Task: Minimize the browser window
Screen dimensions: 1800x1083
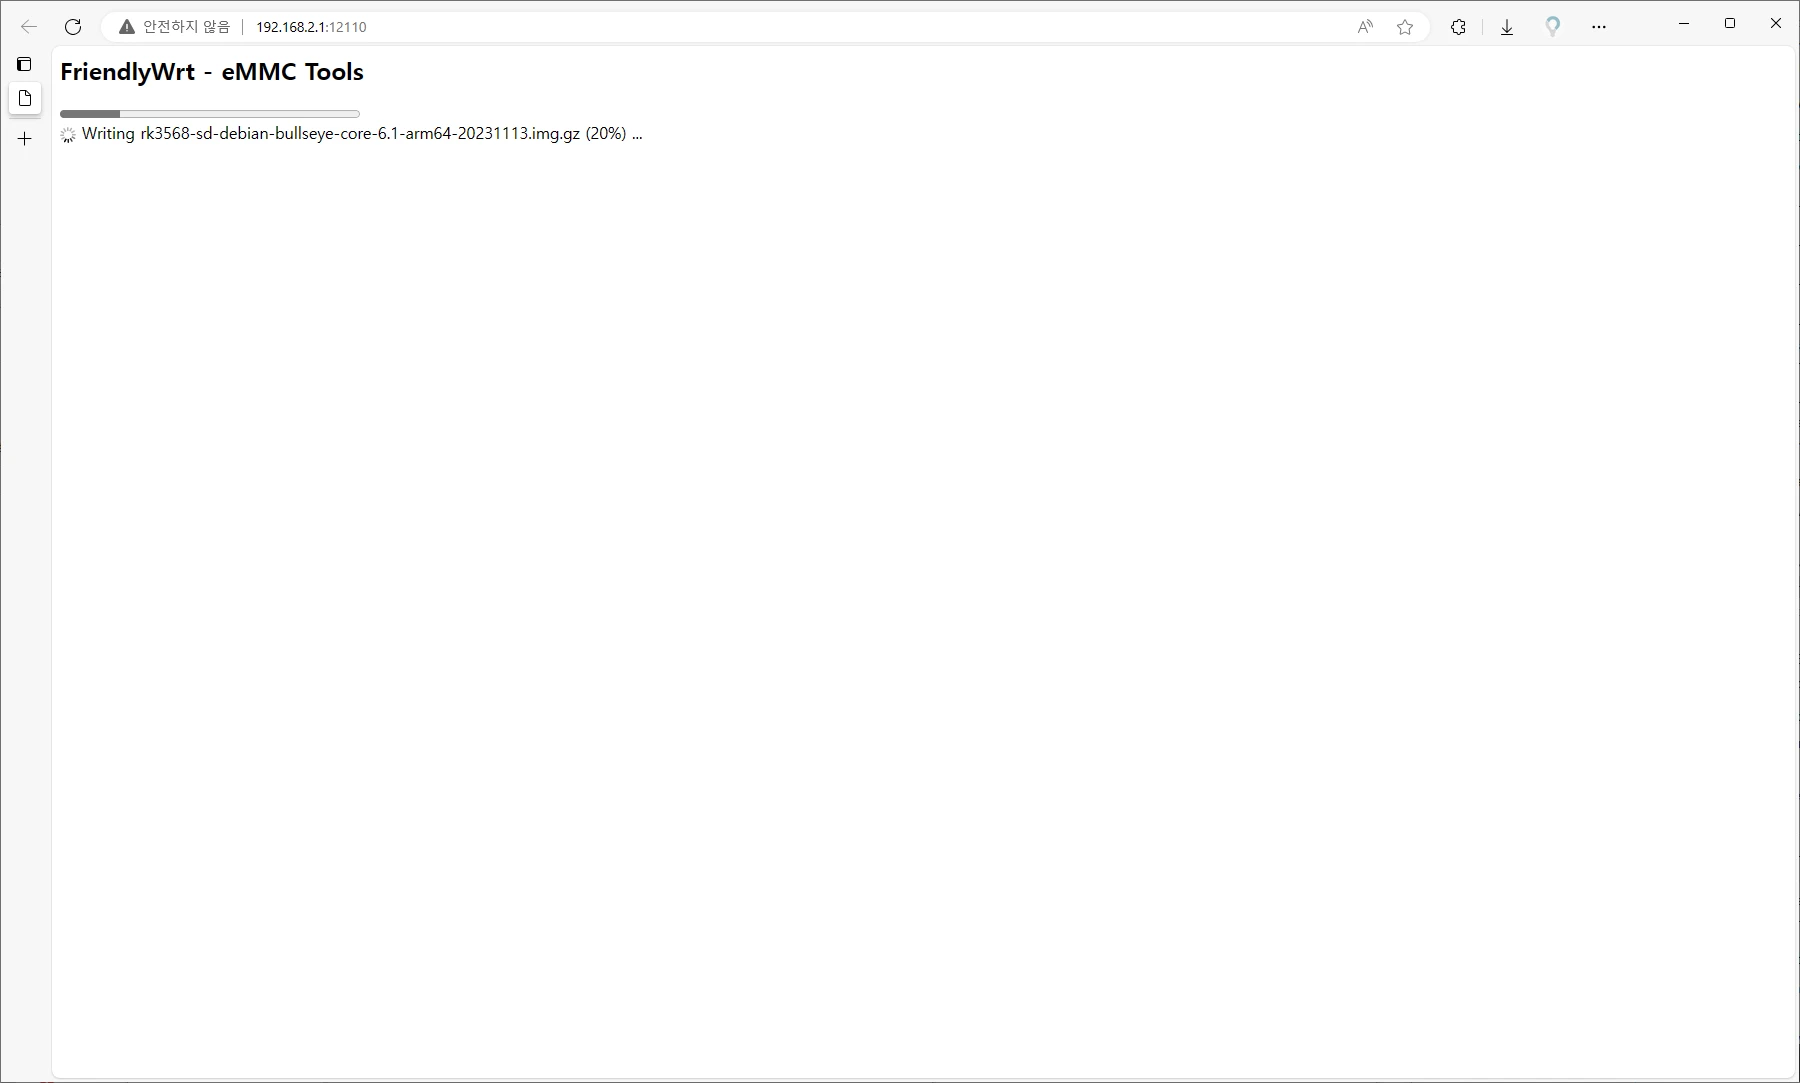Action: click(x=1684, y=23)
